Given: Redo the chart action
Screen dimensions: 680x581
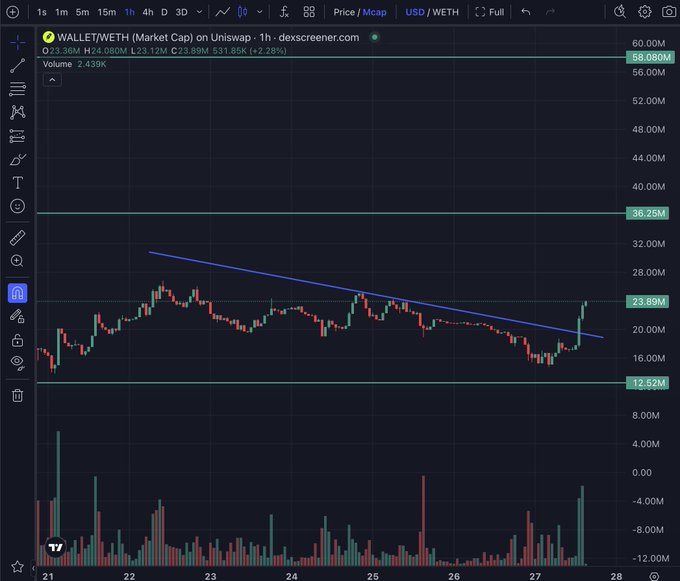Looking at the screenshot, I should [550, 12].
